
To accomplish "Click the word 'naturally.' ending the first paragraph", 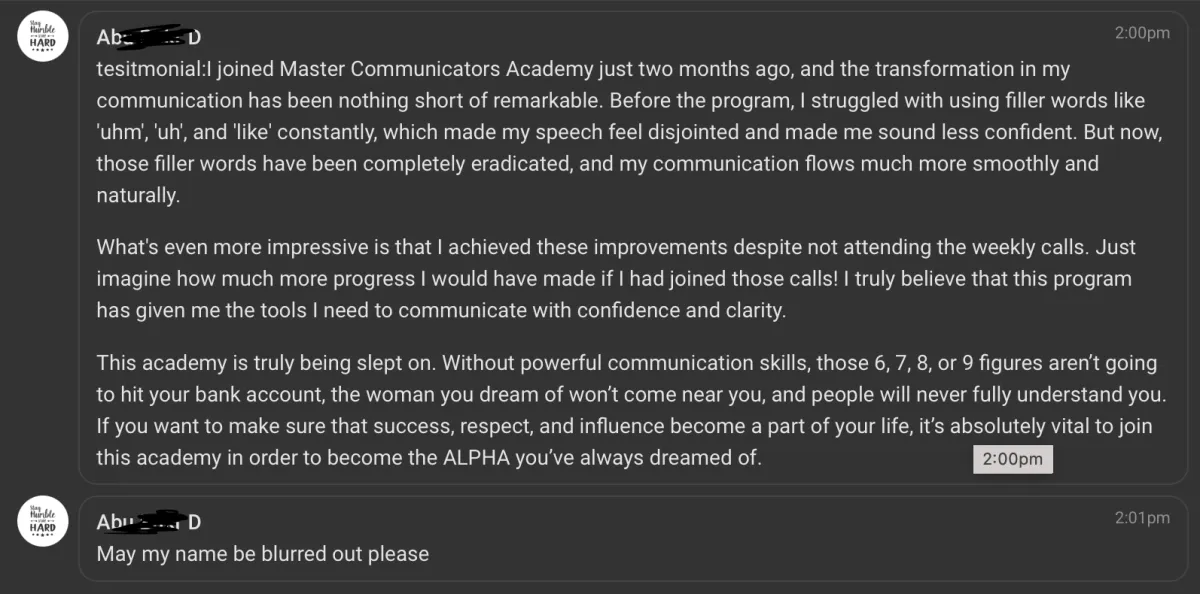I will pos(138,196).
